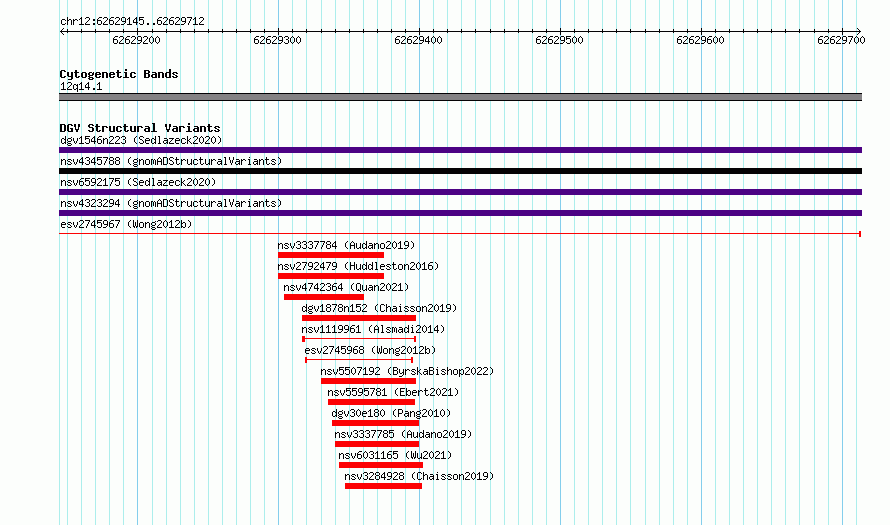Open nsv5507192 (ByrskaBishop2022) variant label
Viewport: 890px width, 525px height.
click(x=407, y=371)
